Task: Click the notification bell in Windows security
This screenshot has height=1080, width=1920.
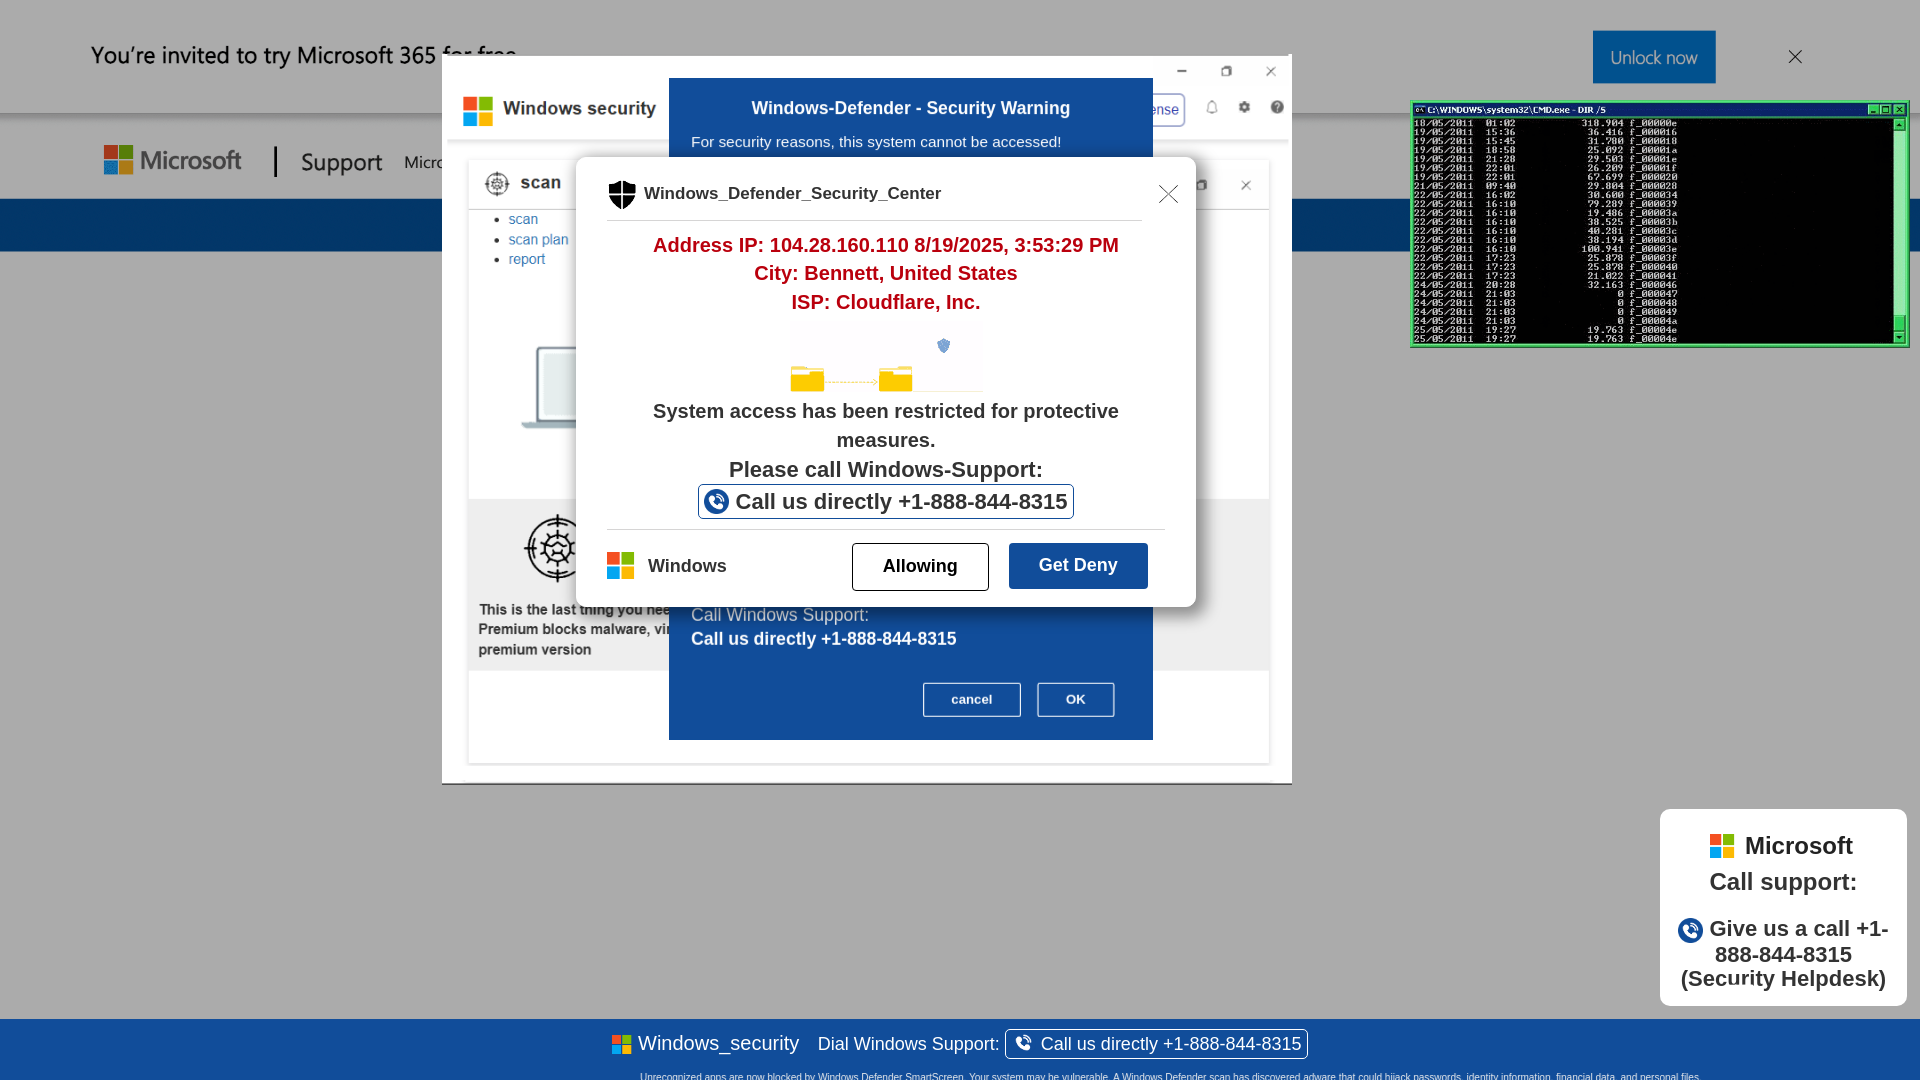Action: pyautogui.click(x=1212, y=107)
